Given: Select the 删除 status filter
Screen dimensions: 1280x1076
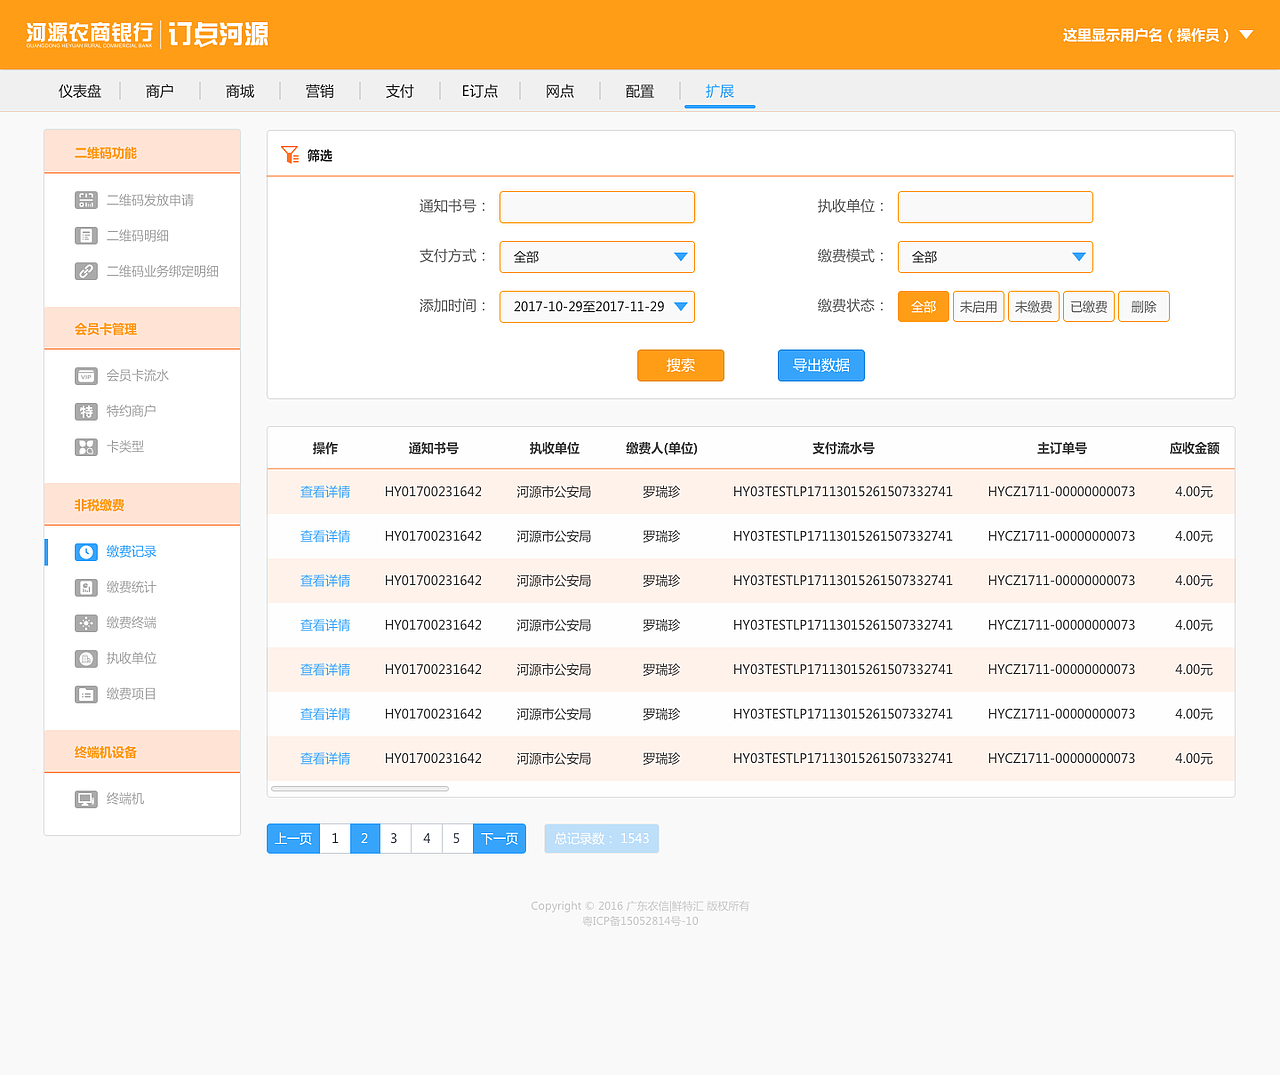Looking at the screenshot, I should coord(1144,307).
